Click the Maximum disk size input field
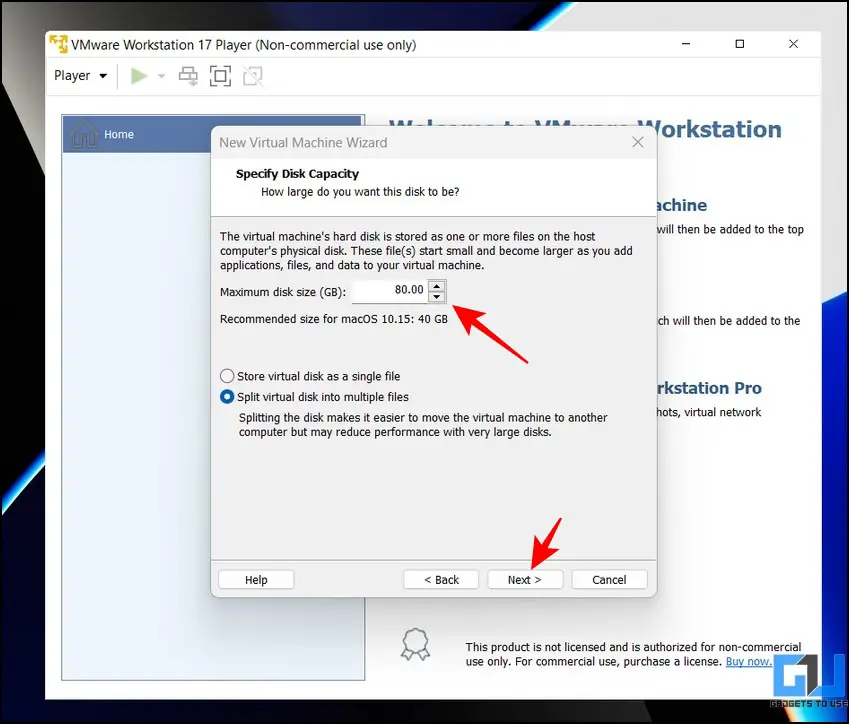Screen dimensions: 849x724 pos(389,291)
